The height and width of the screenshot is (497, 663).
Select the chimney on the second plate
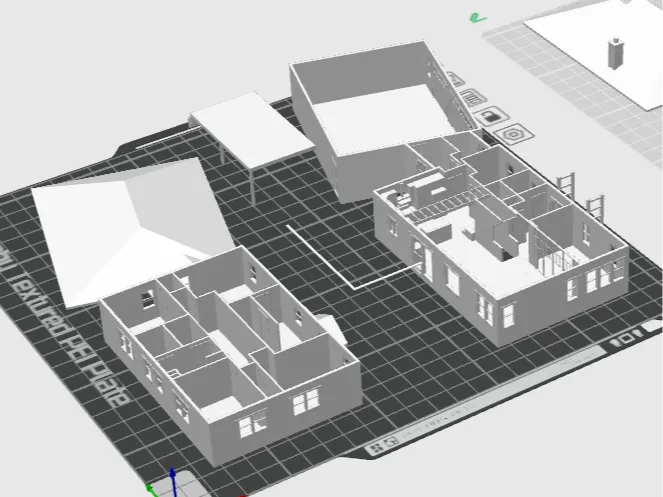(616, 53)
